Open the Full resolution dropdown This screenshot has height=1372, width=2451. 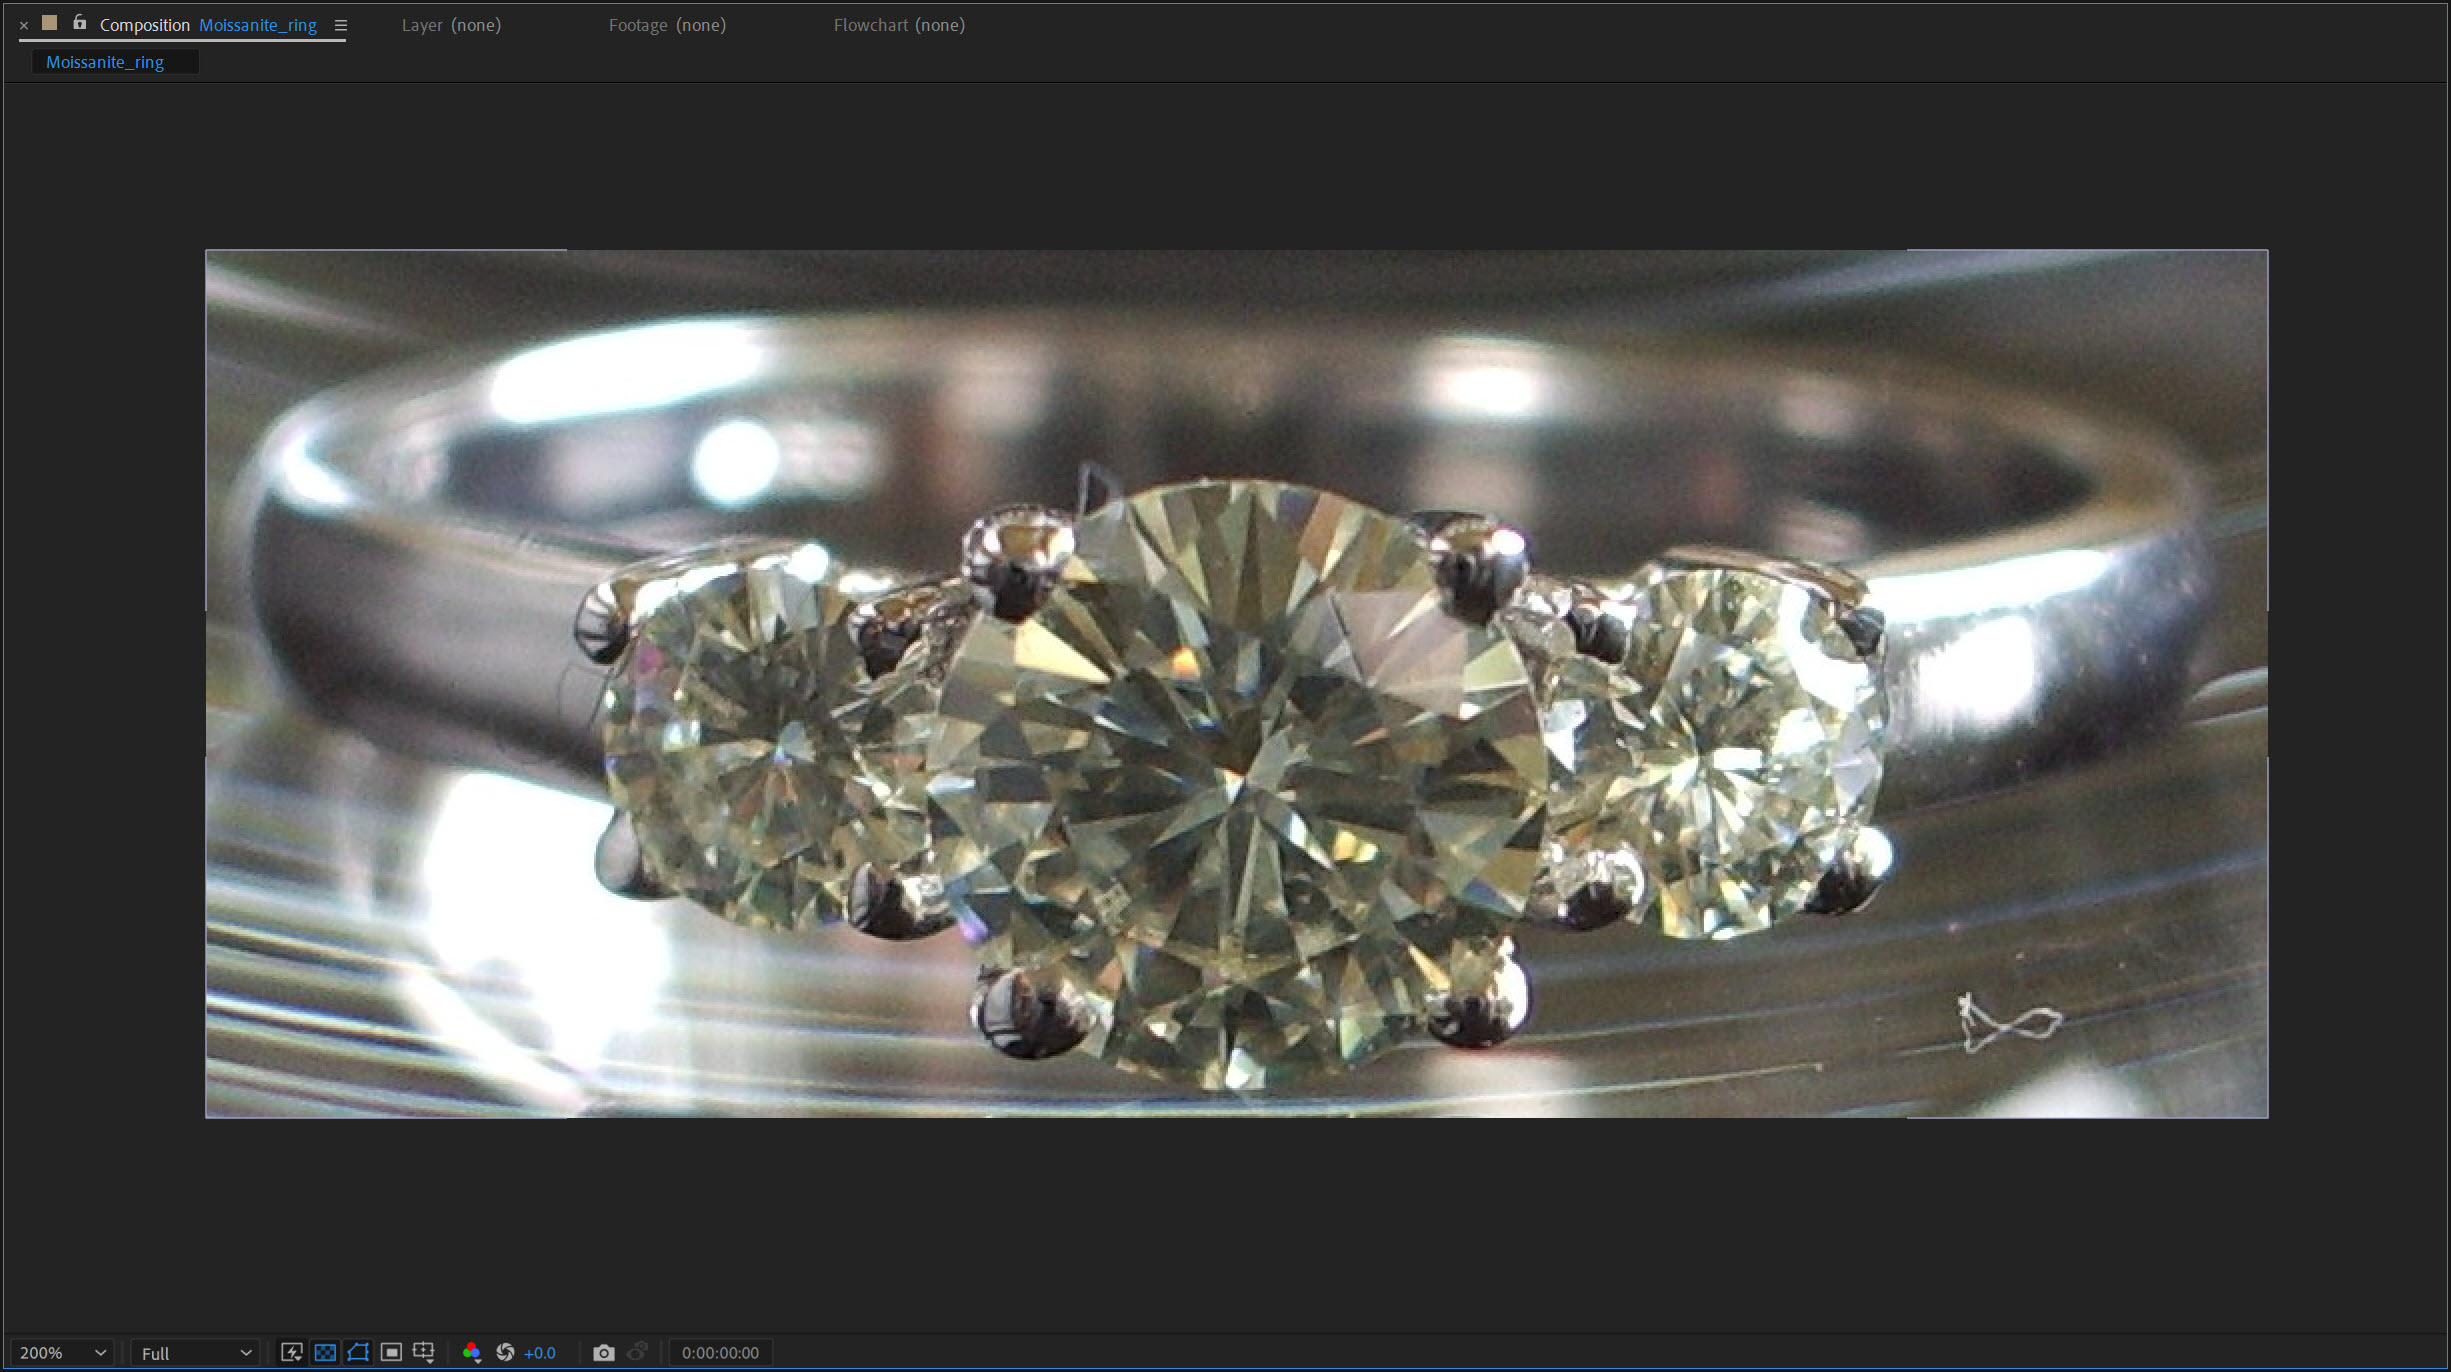(195, 1352)
